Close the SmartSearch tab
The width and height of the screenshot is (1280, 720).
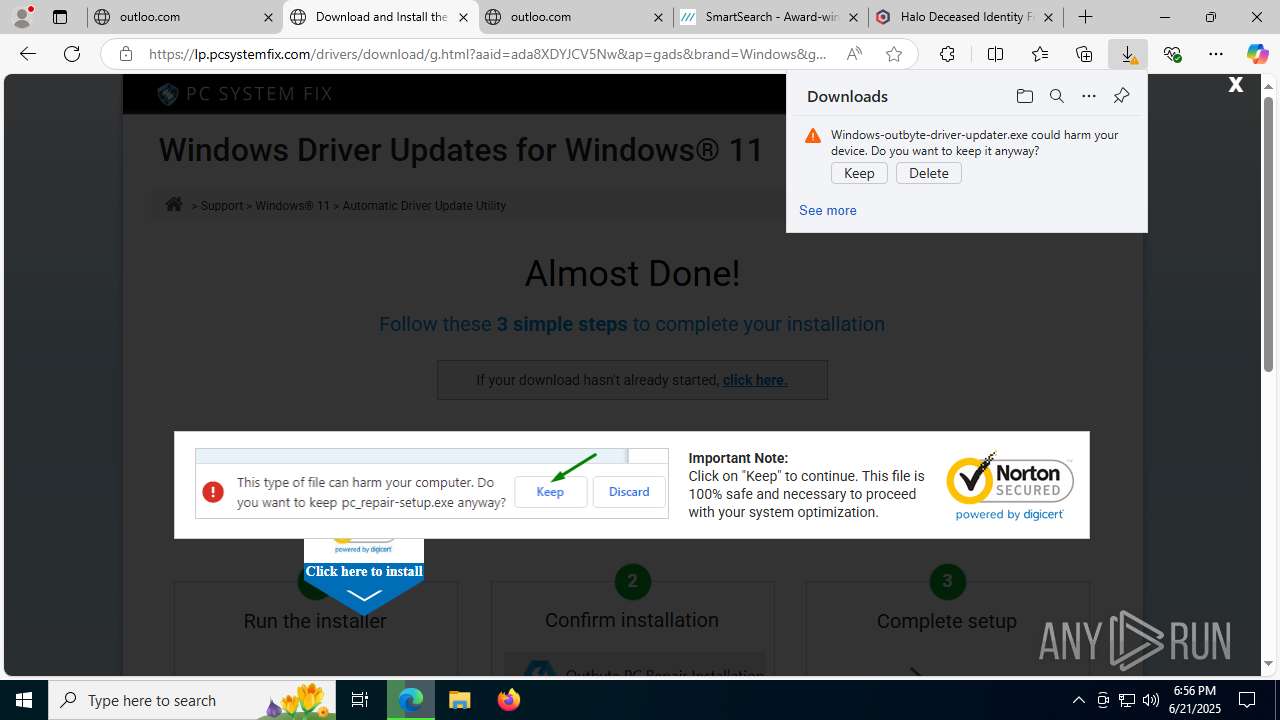pyautogui.click(x=853, y=17)
